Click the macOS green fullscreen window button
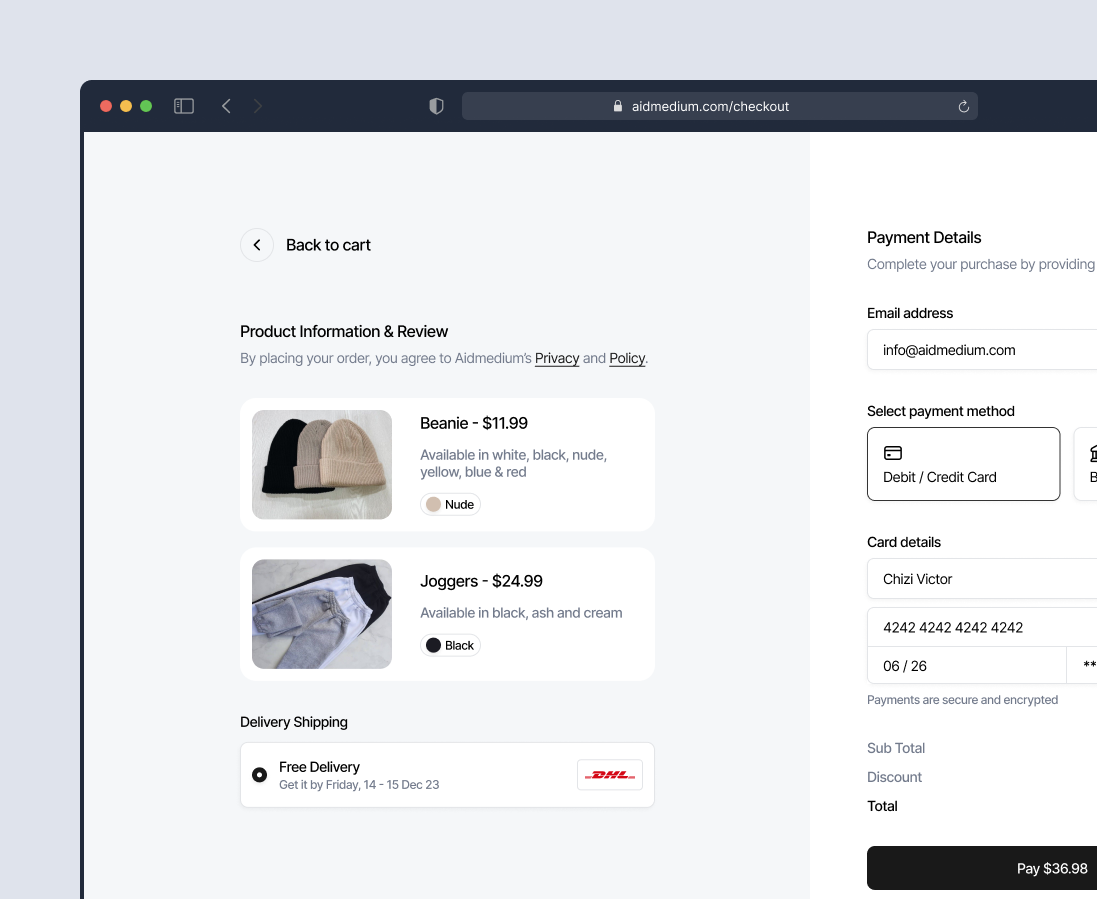The width and height of the screenshot is (1097, 899). pos(146,106)
